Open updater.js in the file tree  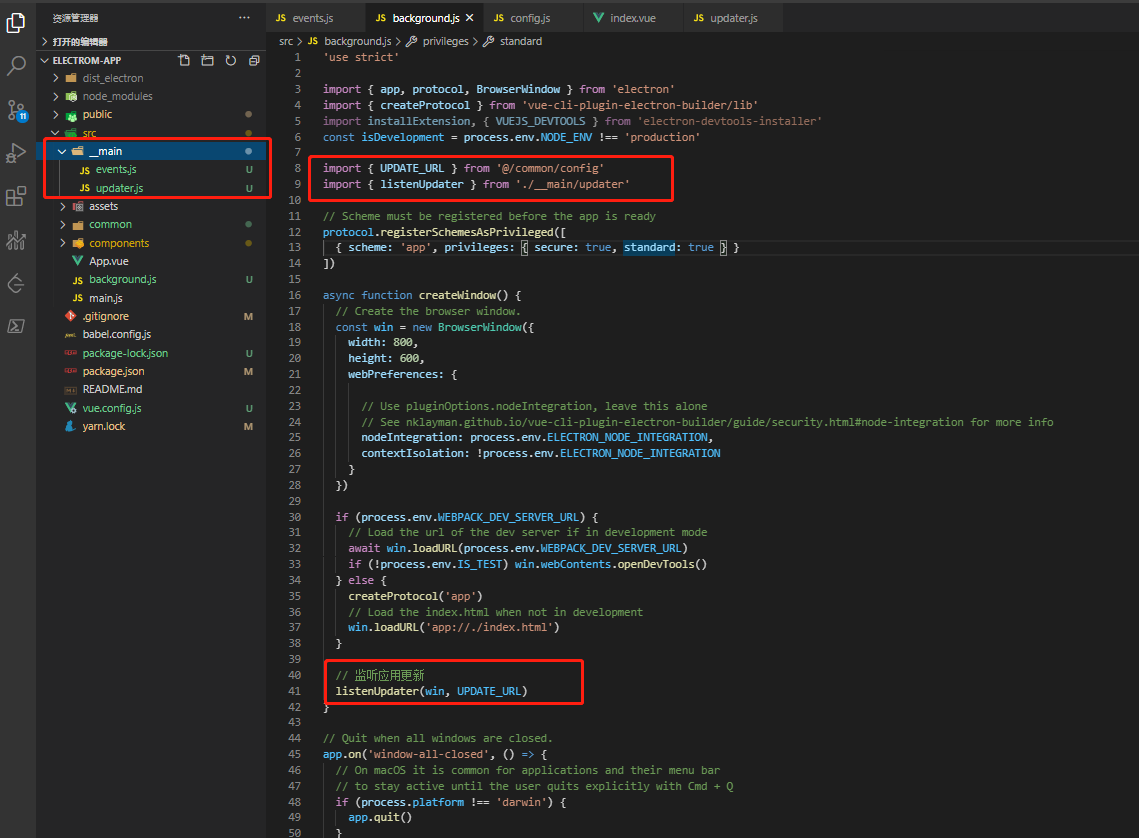coord(119,188)
